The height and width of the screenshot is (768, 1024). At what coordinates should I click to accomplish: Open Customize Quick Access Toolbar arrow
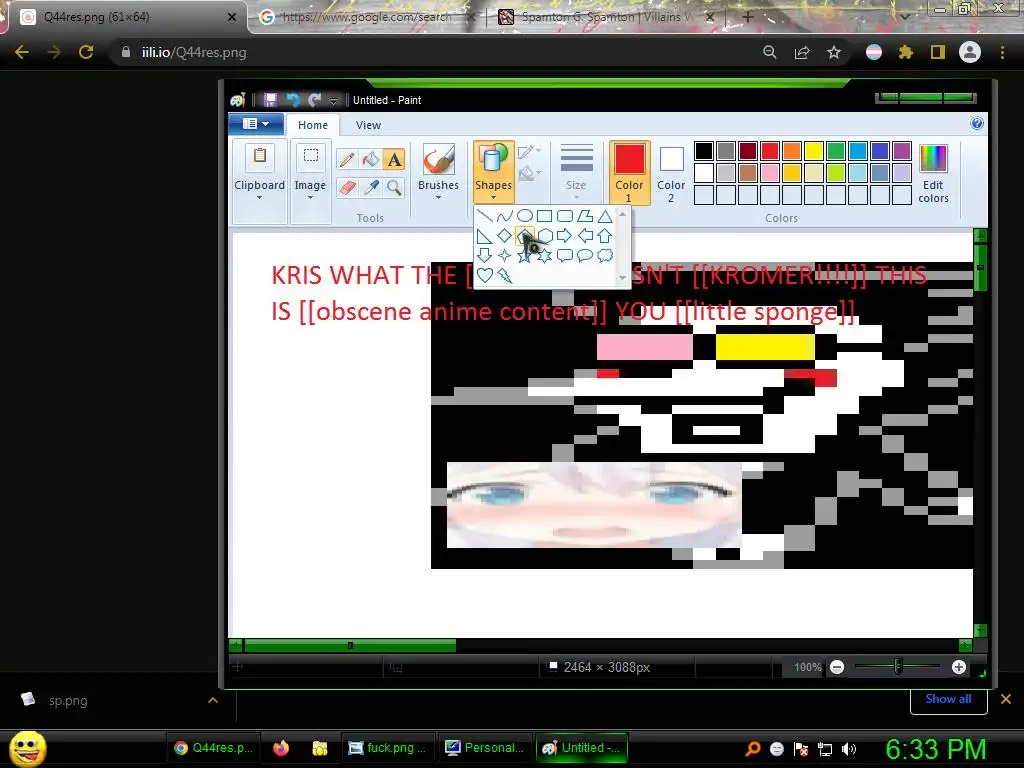(333, 101)
